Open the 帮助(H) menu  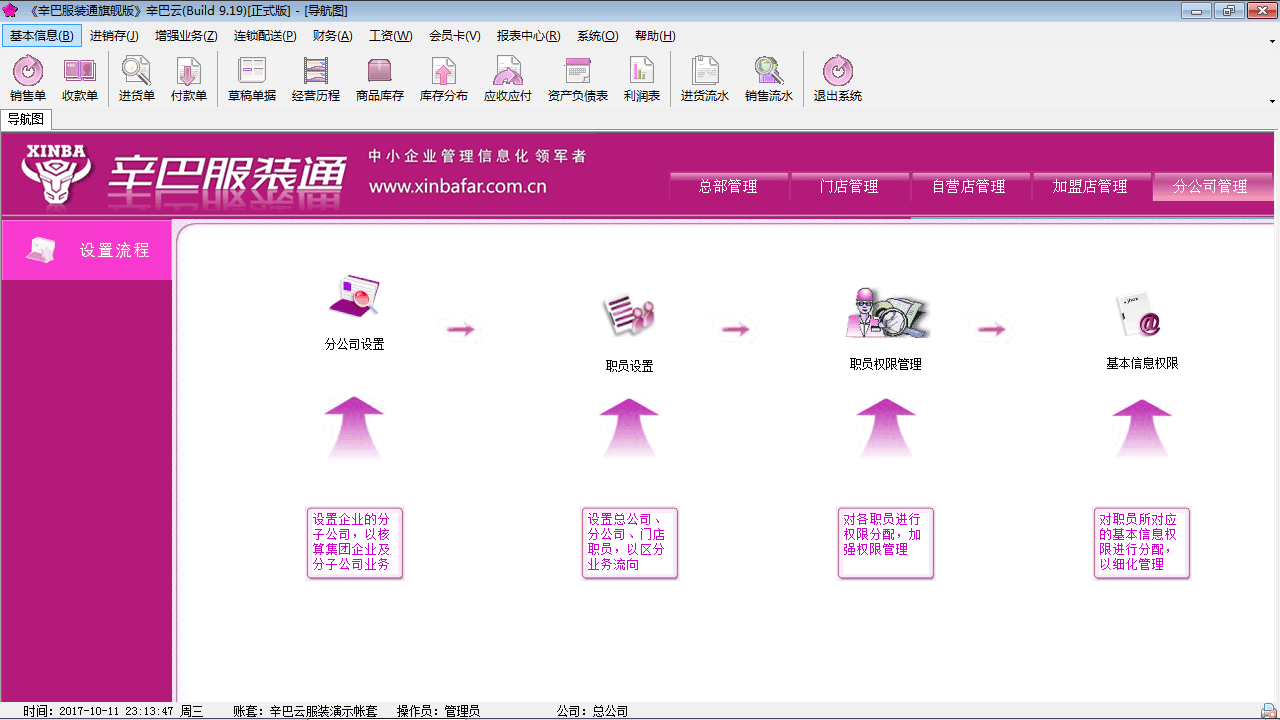pyautogui.click(x=655, y=36)
